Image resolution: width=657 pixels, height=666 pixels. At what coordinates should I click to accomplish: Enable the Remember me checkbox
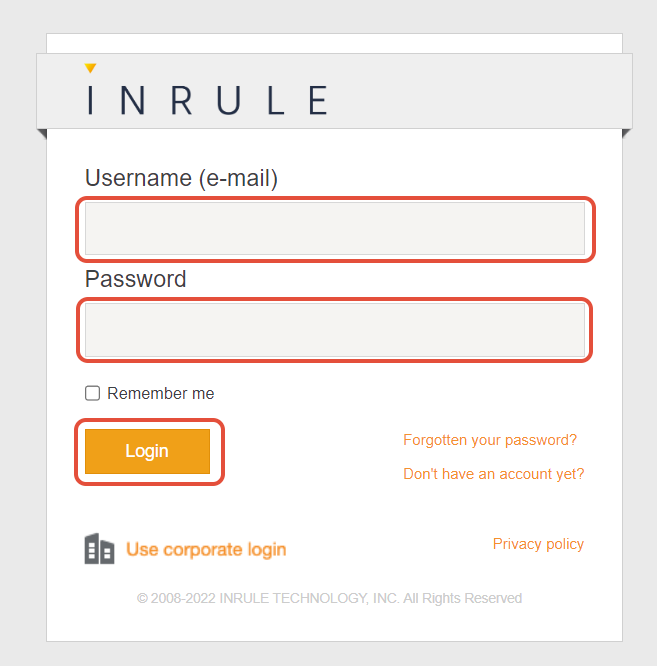[93, 394]
